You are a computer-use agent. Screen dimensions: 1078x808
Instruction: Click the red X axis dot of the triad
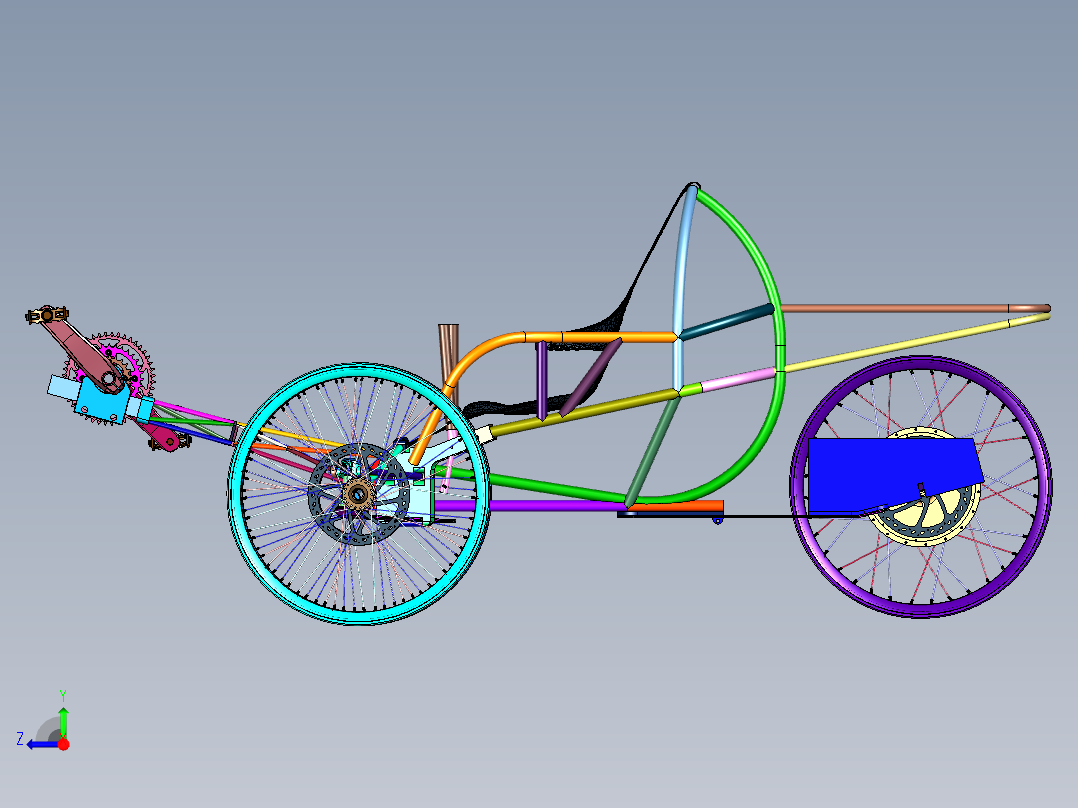click(64, 744)
